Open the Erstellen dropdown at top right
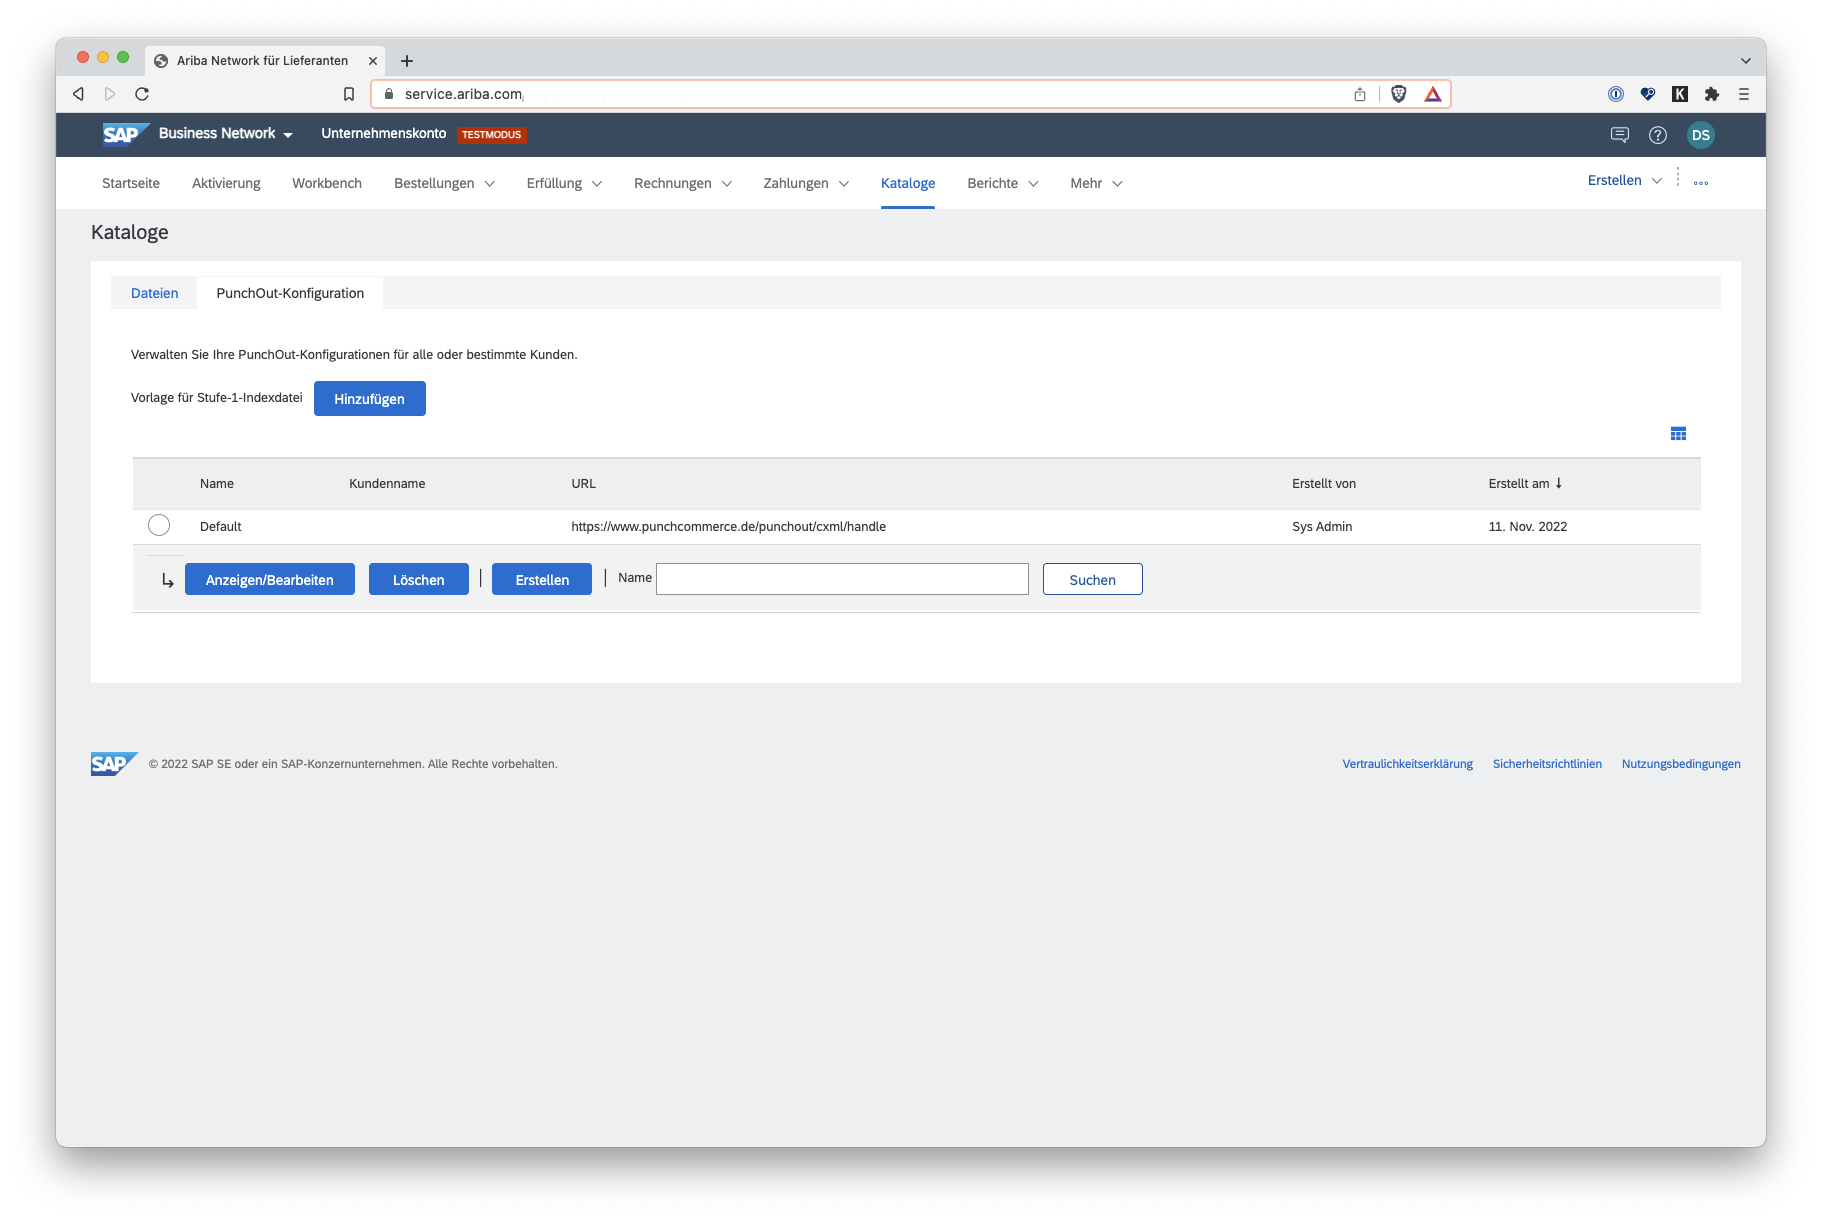This screenshot has width=1822, height=1221. pyautogui.click(x=1625, y=180)
